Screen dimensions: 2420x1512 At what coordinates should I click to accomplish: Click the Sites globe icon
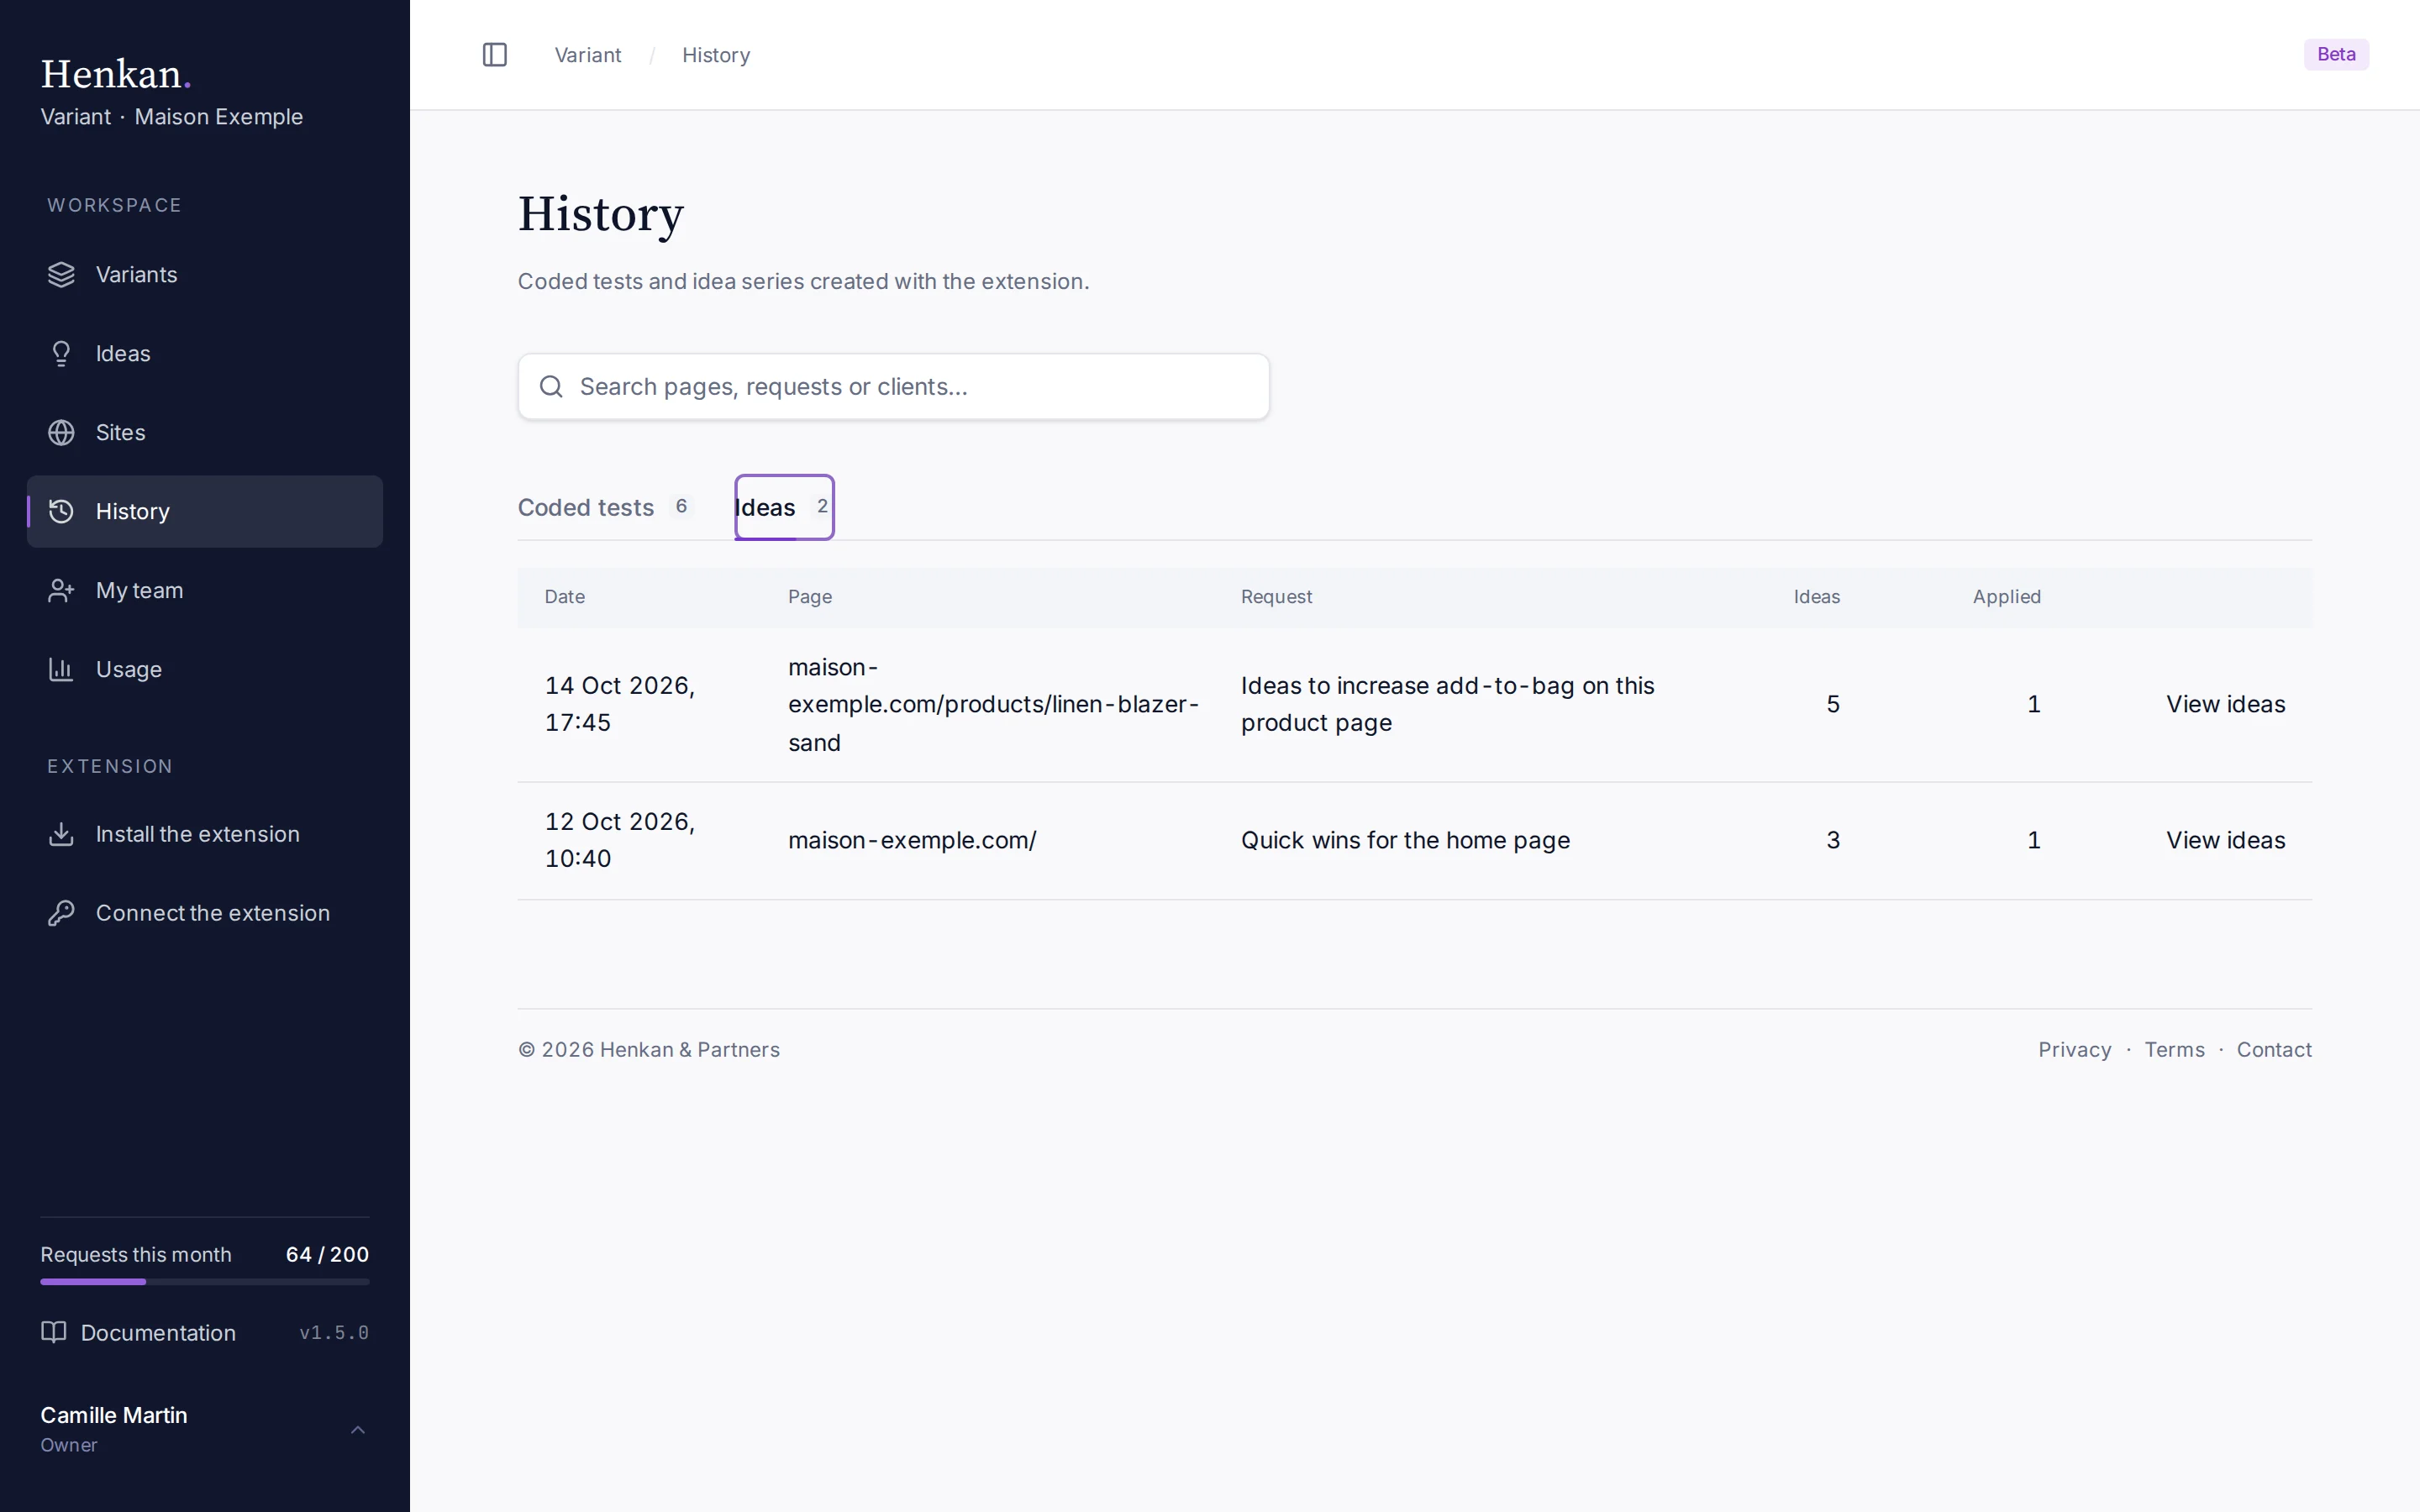pyautogui.click(x=61, y=433)
